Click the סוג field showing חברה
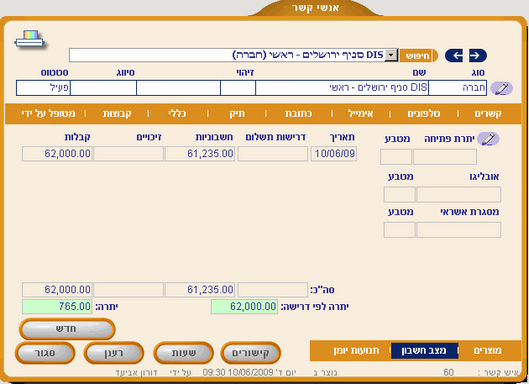 click(x=457, y=88)
